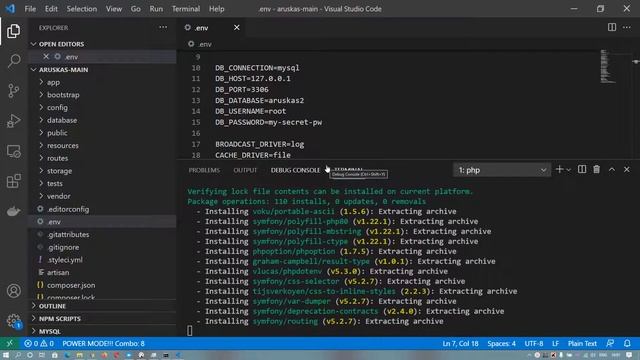Click the feedback icon in status bar
Viewport: 640px width, 360px height.
(610, 343)
